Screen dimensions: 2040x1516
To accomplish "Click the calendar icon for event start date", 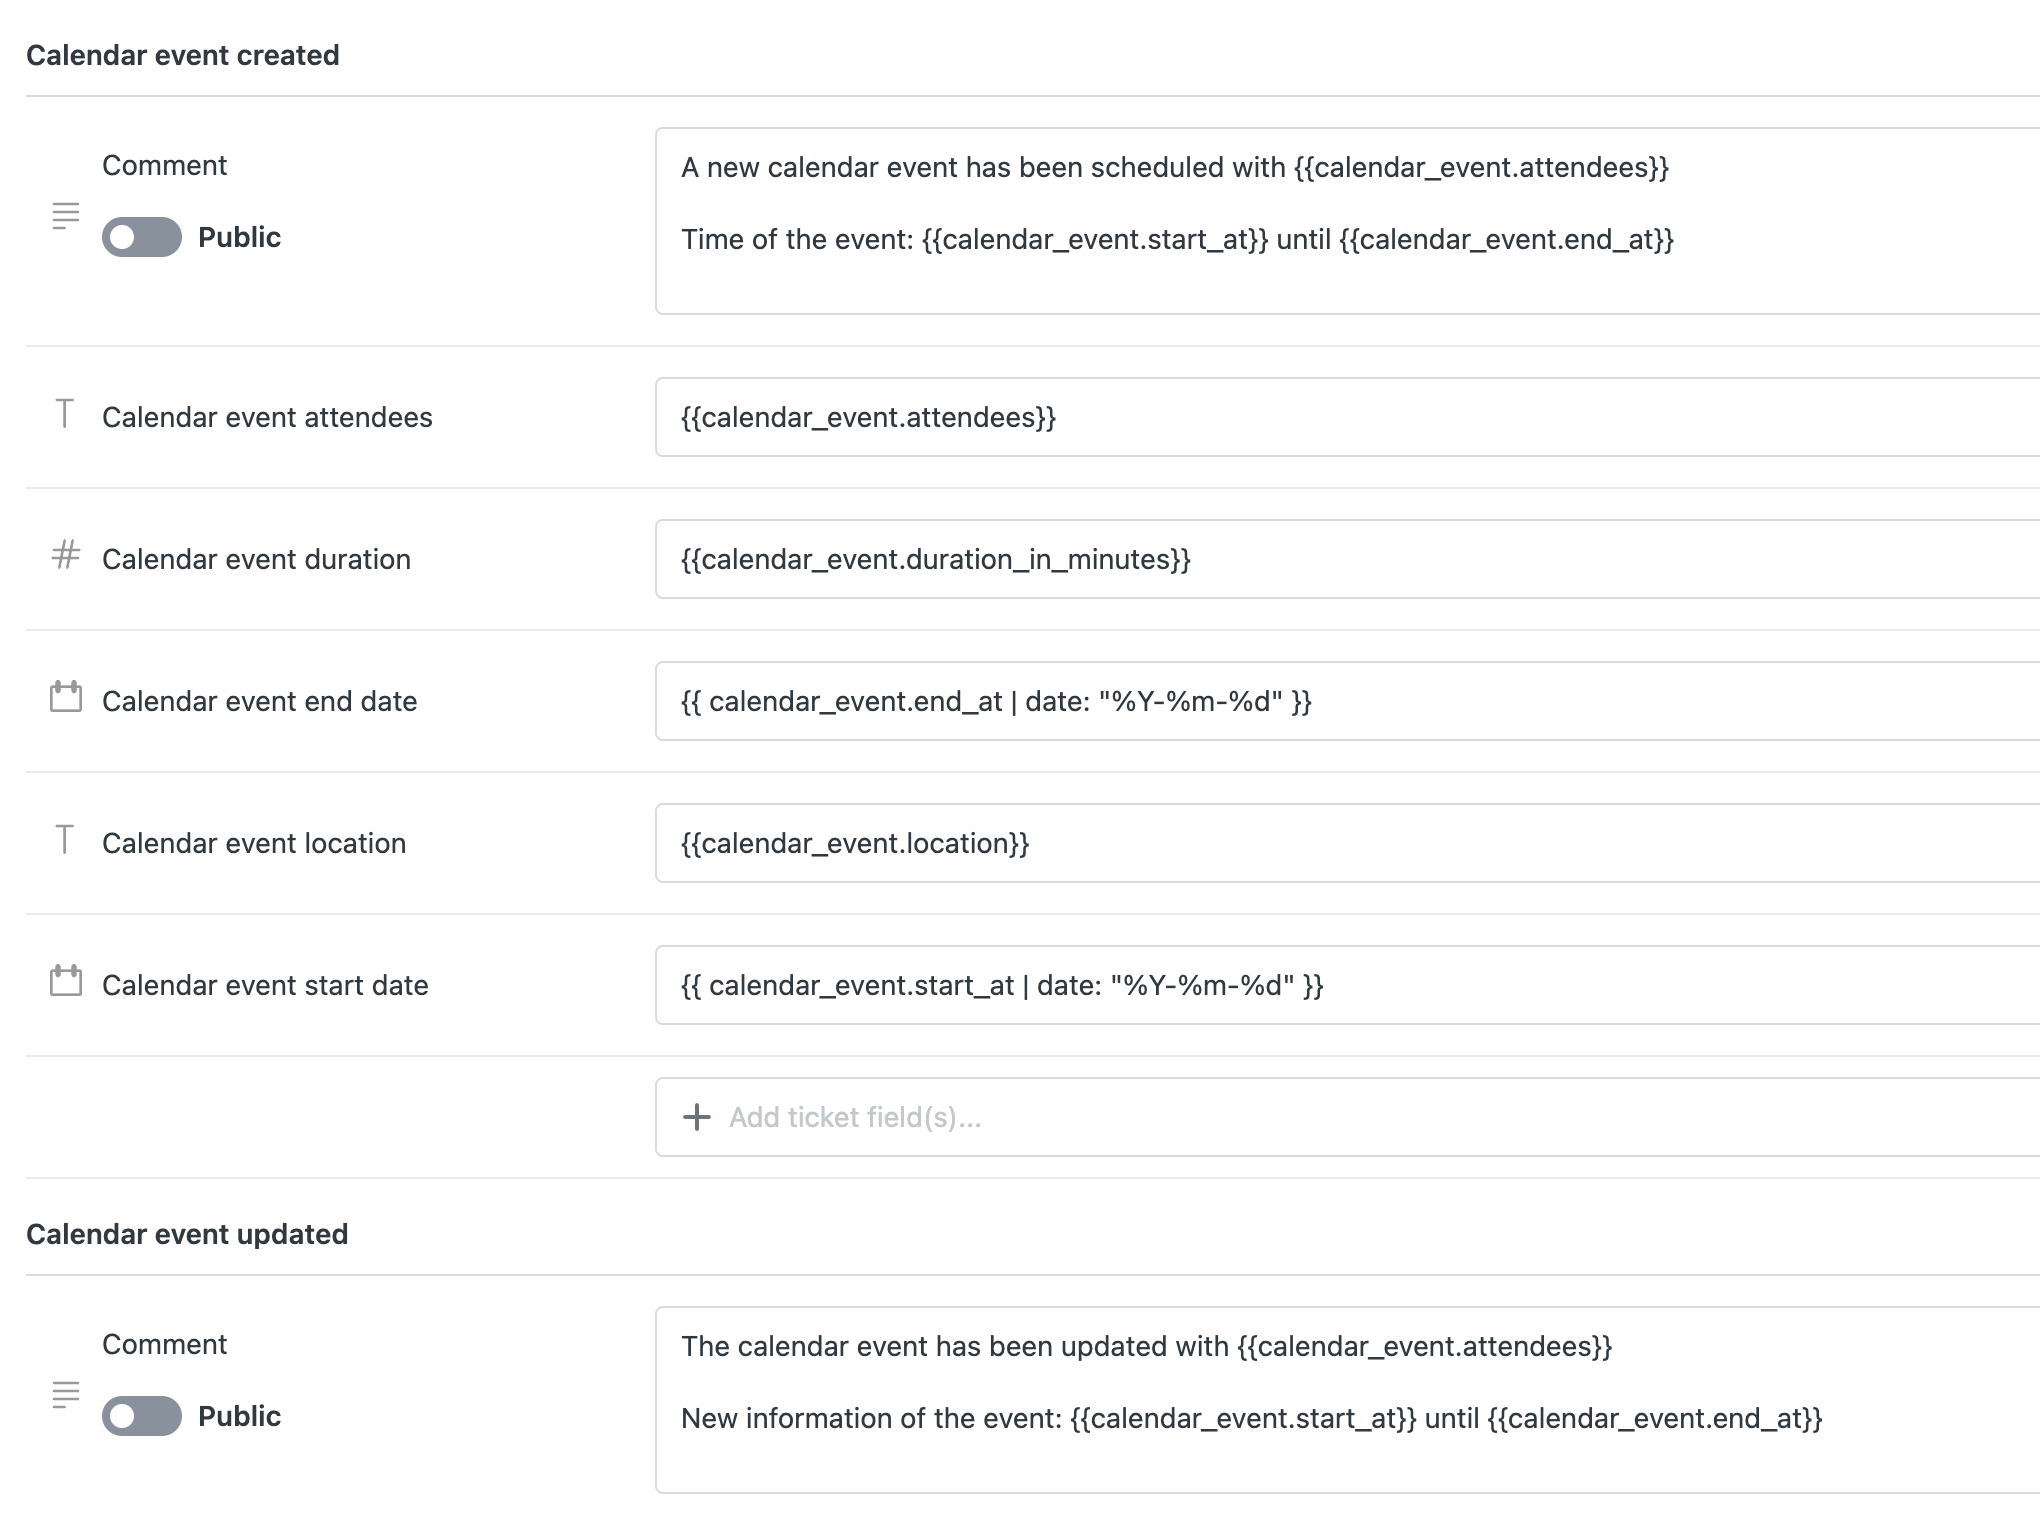I will click(x=65, y=980).
